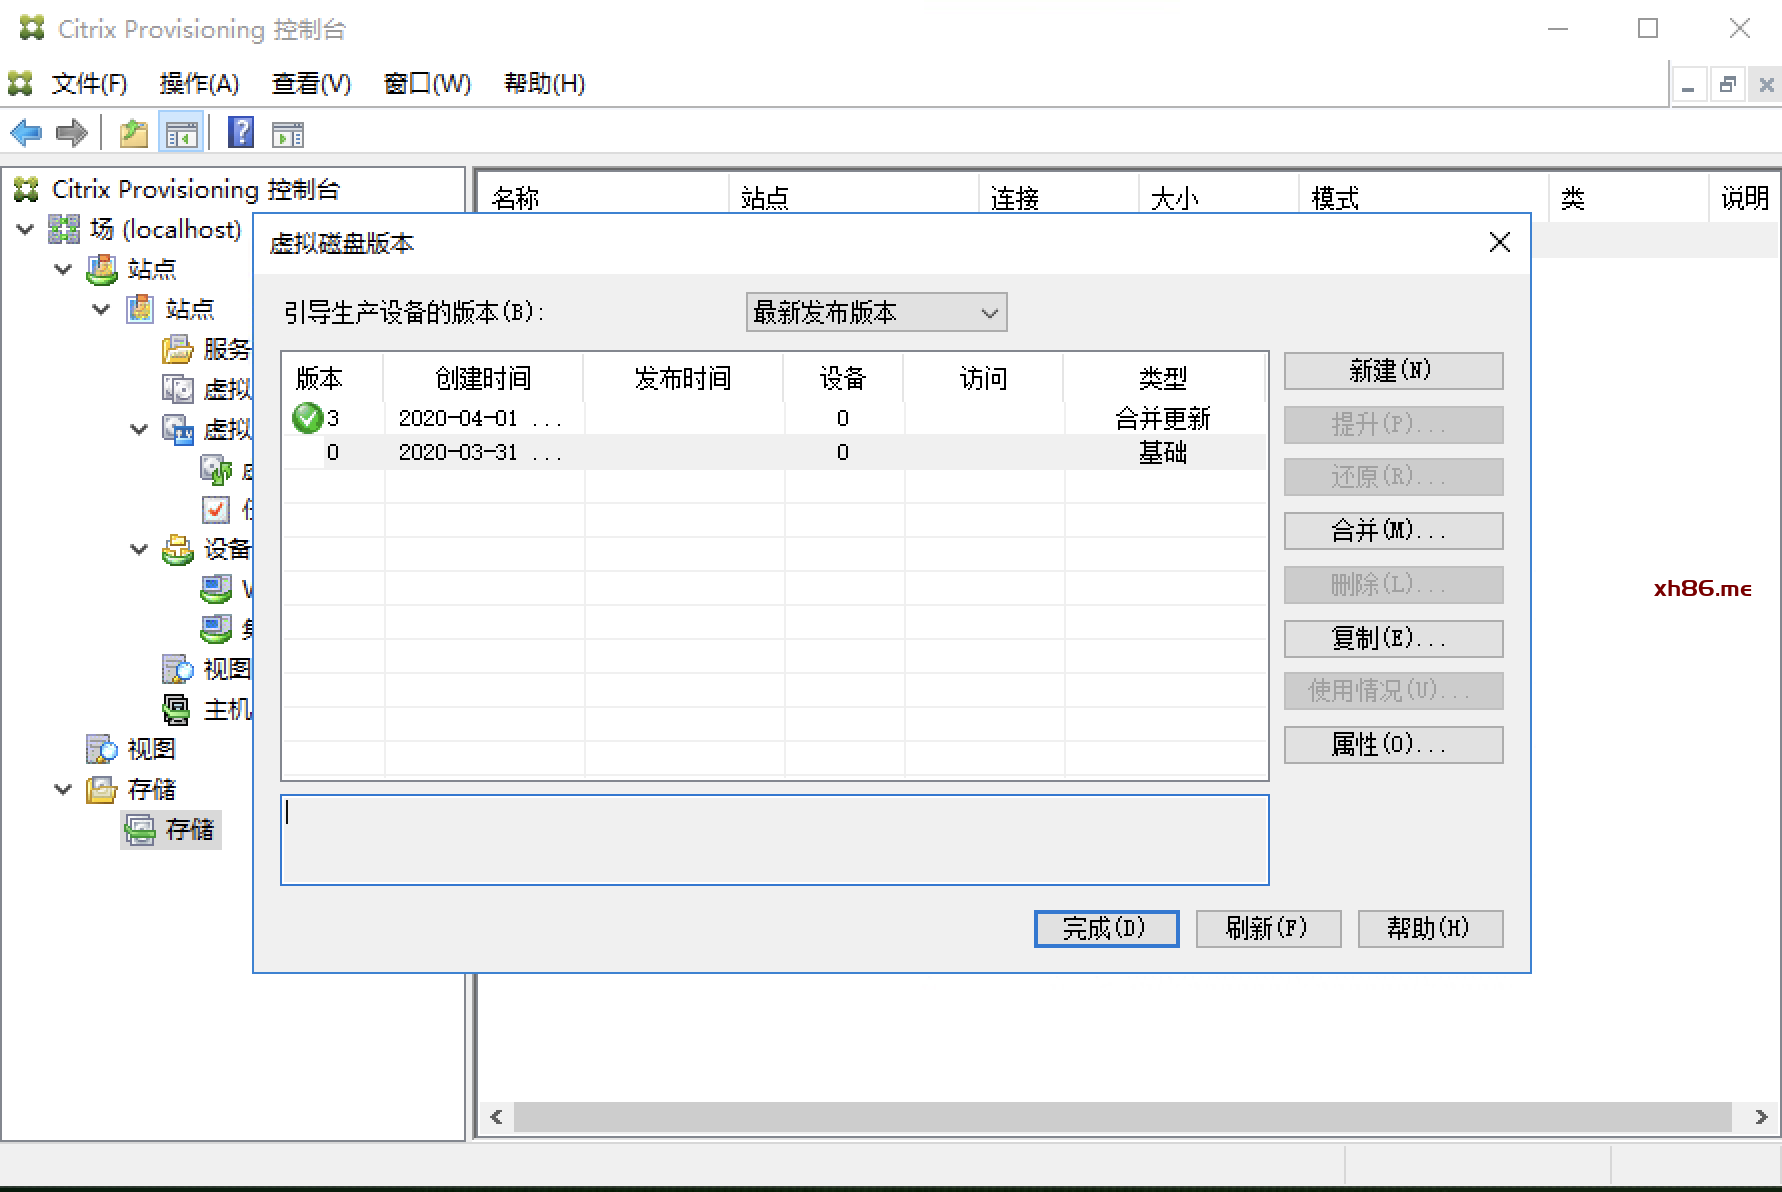Click the horizontal scrollbar right arrow
The height and width of the screenshot is (1192, 1782).
coord(1761,1117)
